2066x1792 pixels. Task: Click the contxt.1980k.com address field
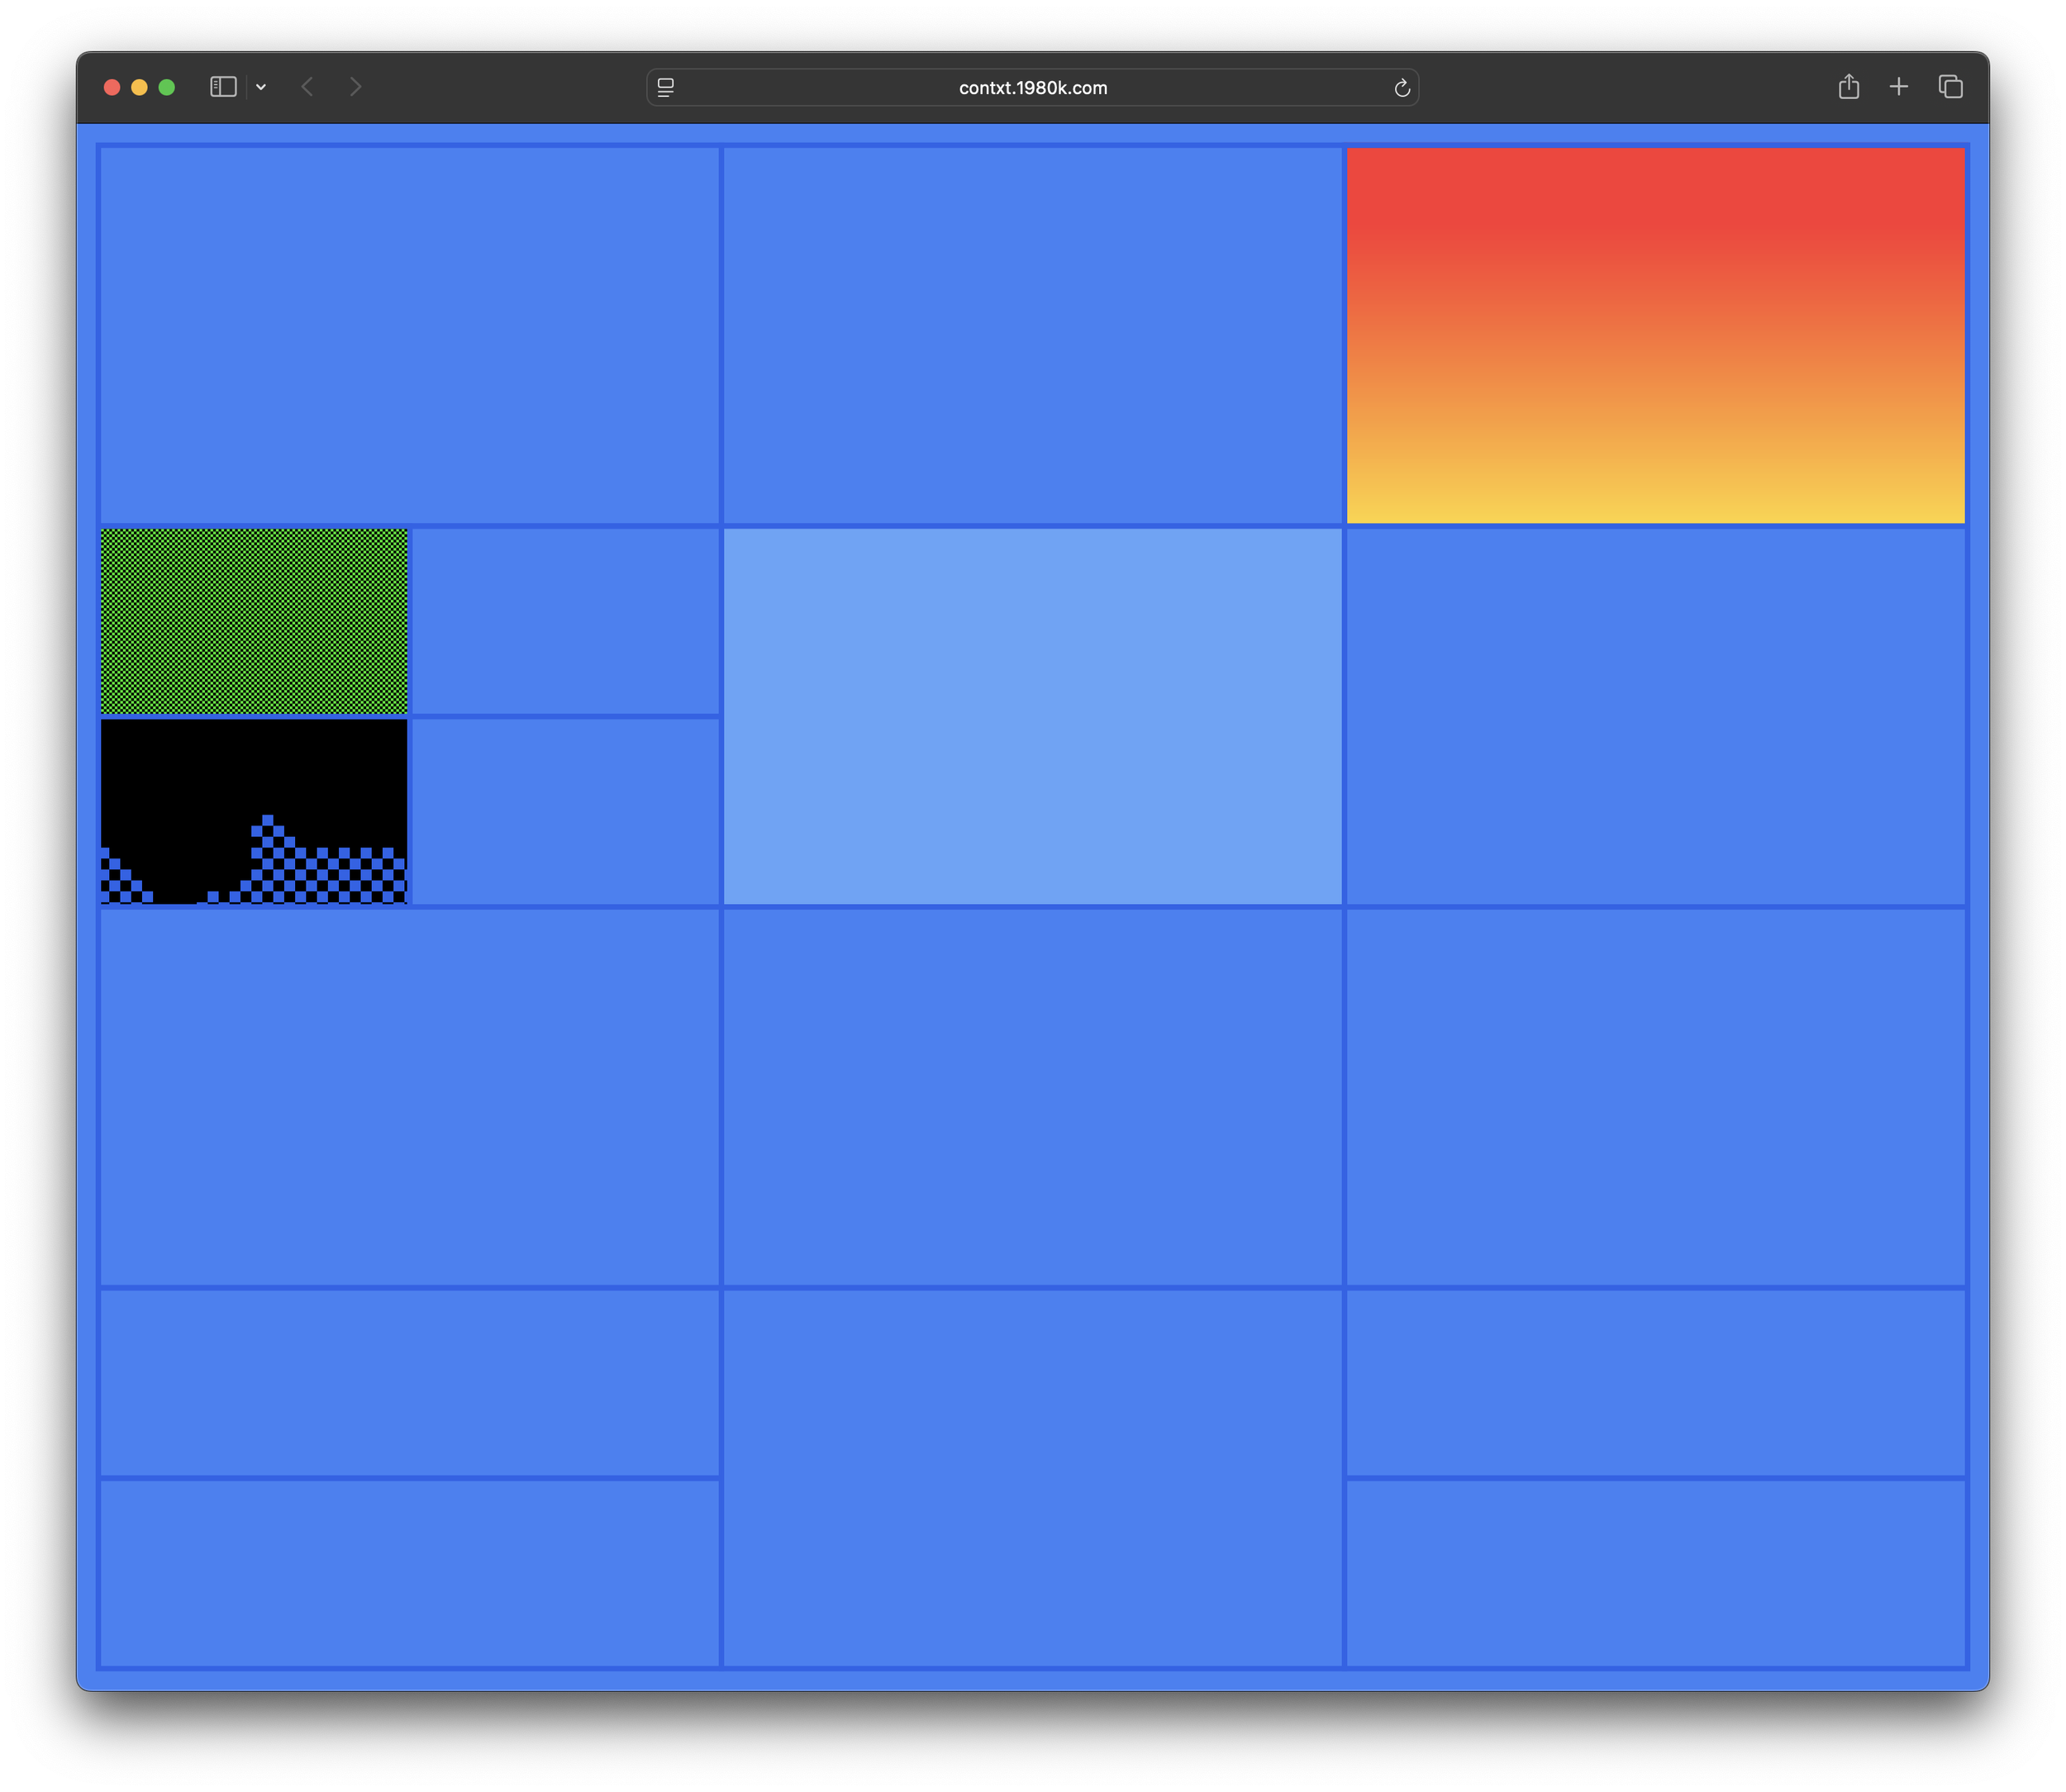click(1032, 88)
